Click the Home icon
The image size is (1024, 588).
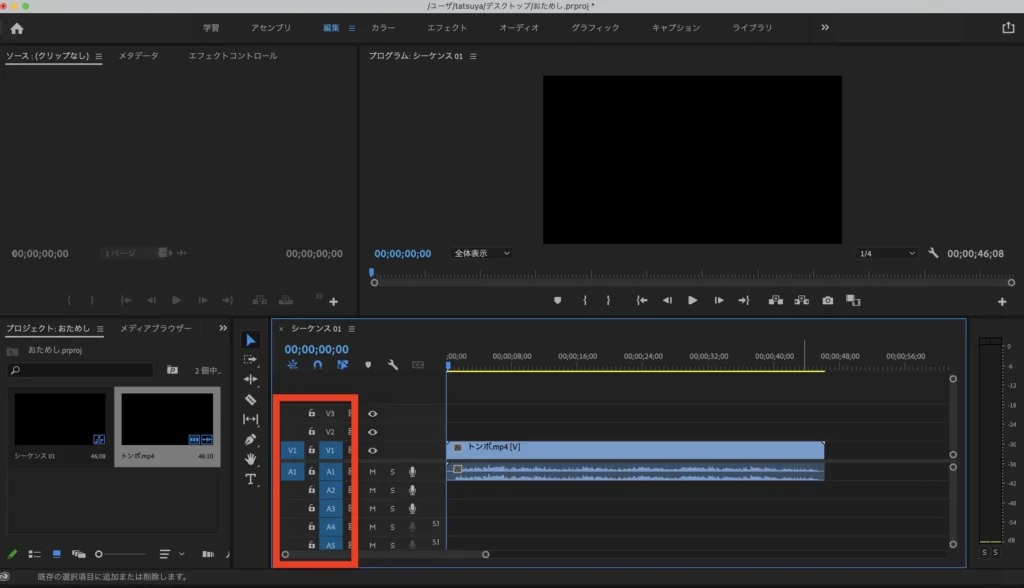(17, 28)
